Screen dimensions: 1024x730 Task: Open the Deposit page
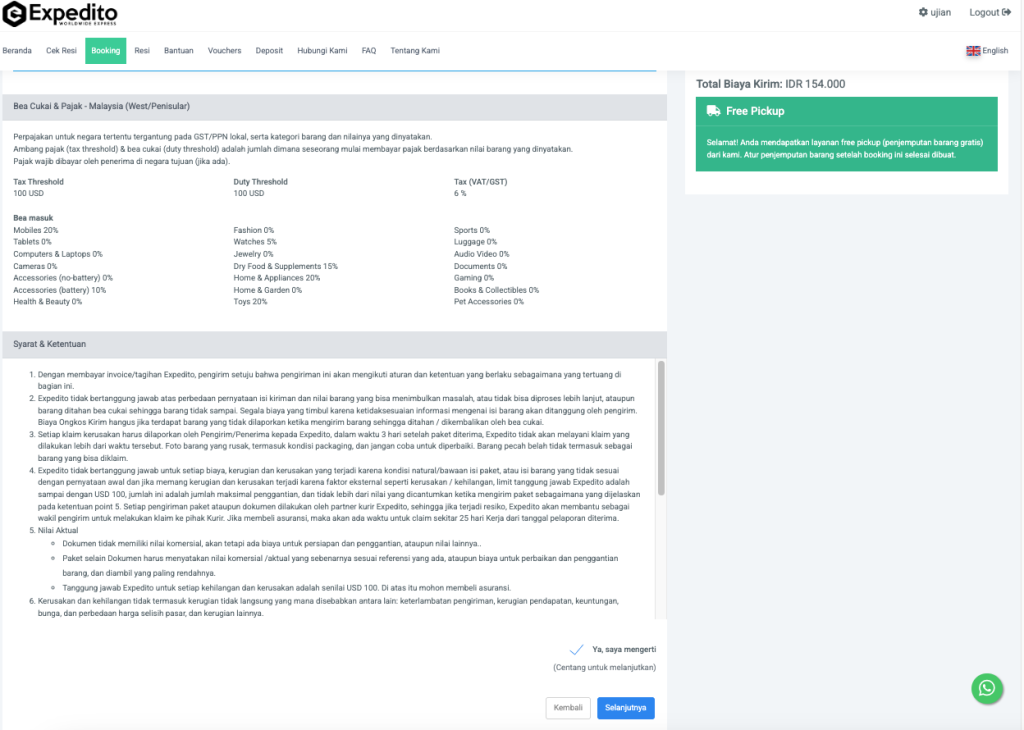click(x=269, y=50)
